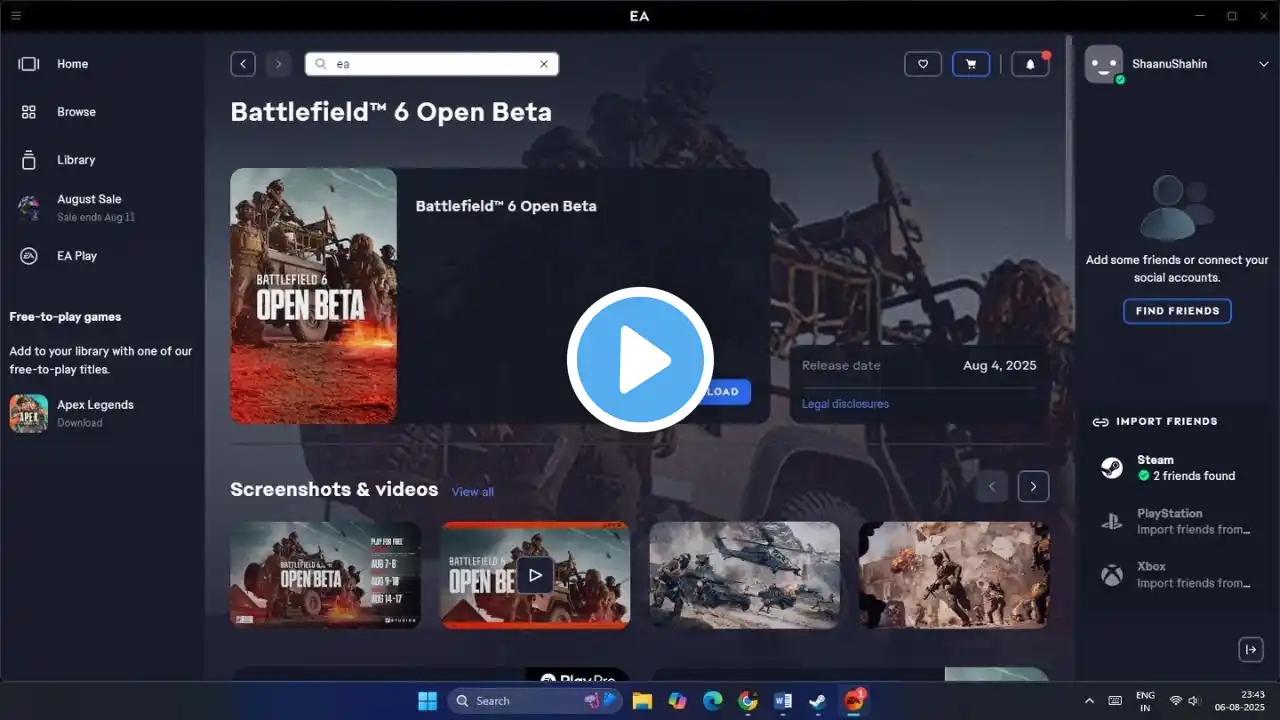The height and width of the screenshot is (720, 1280).
Task: Open the notifications bell
Action: pos(1030,64)
